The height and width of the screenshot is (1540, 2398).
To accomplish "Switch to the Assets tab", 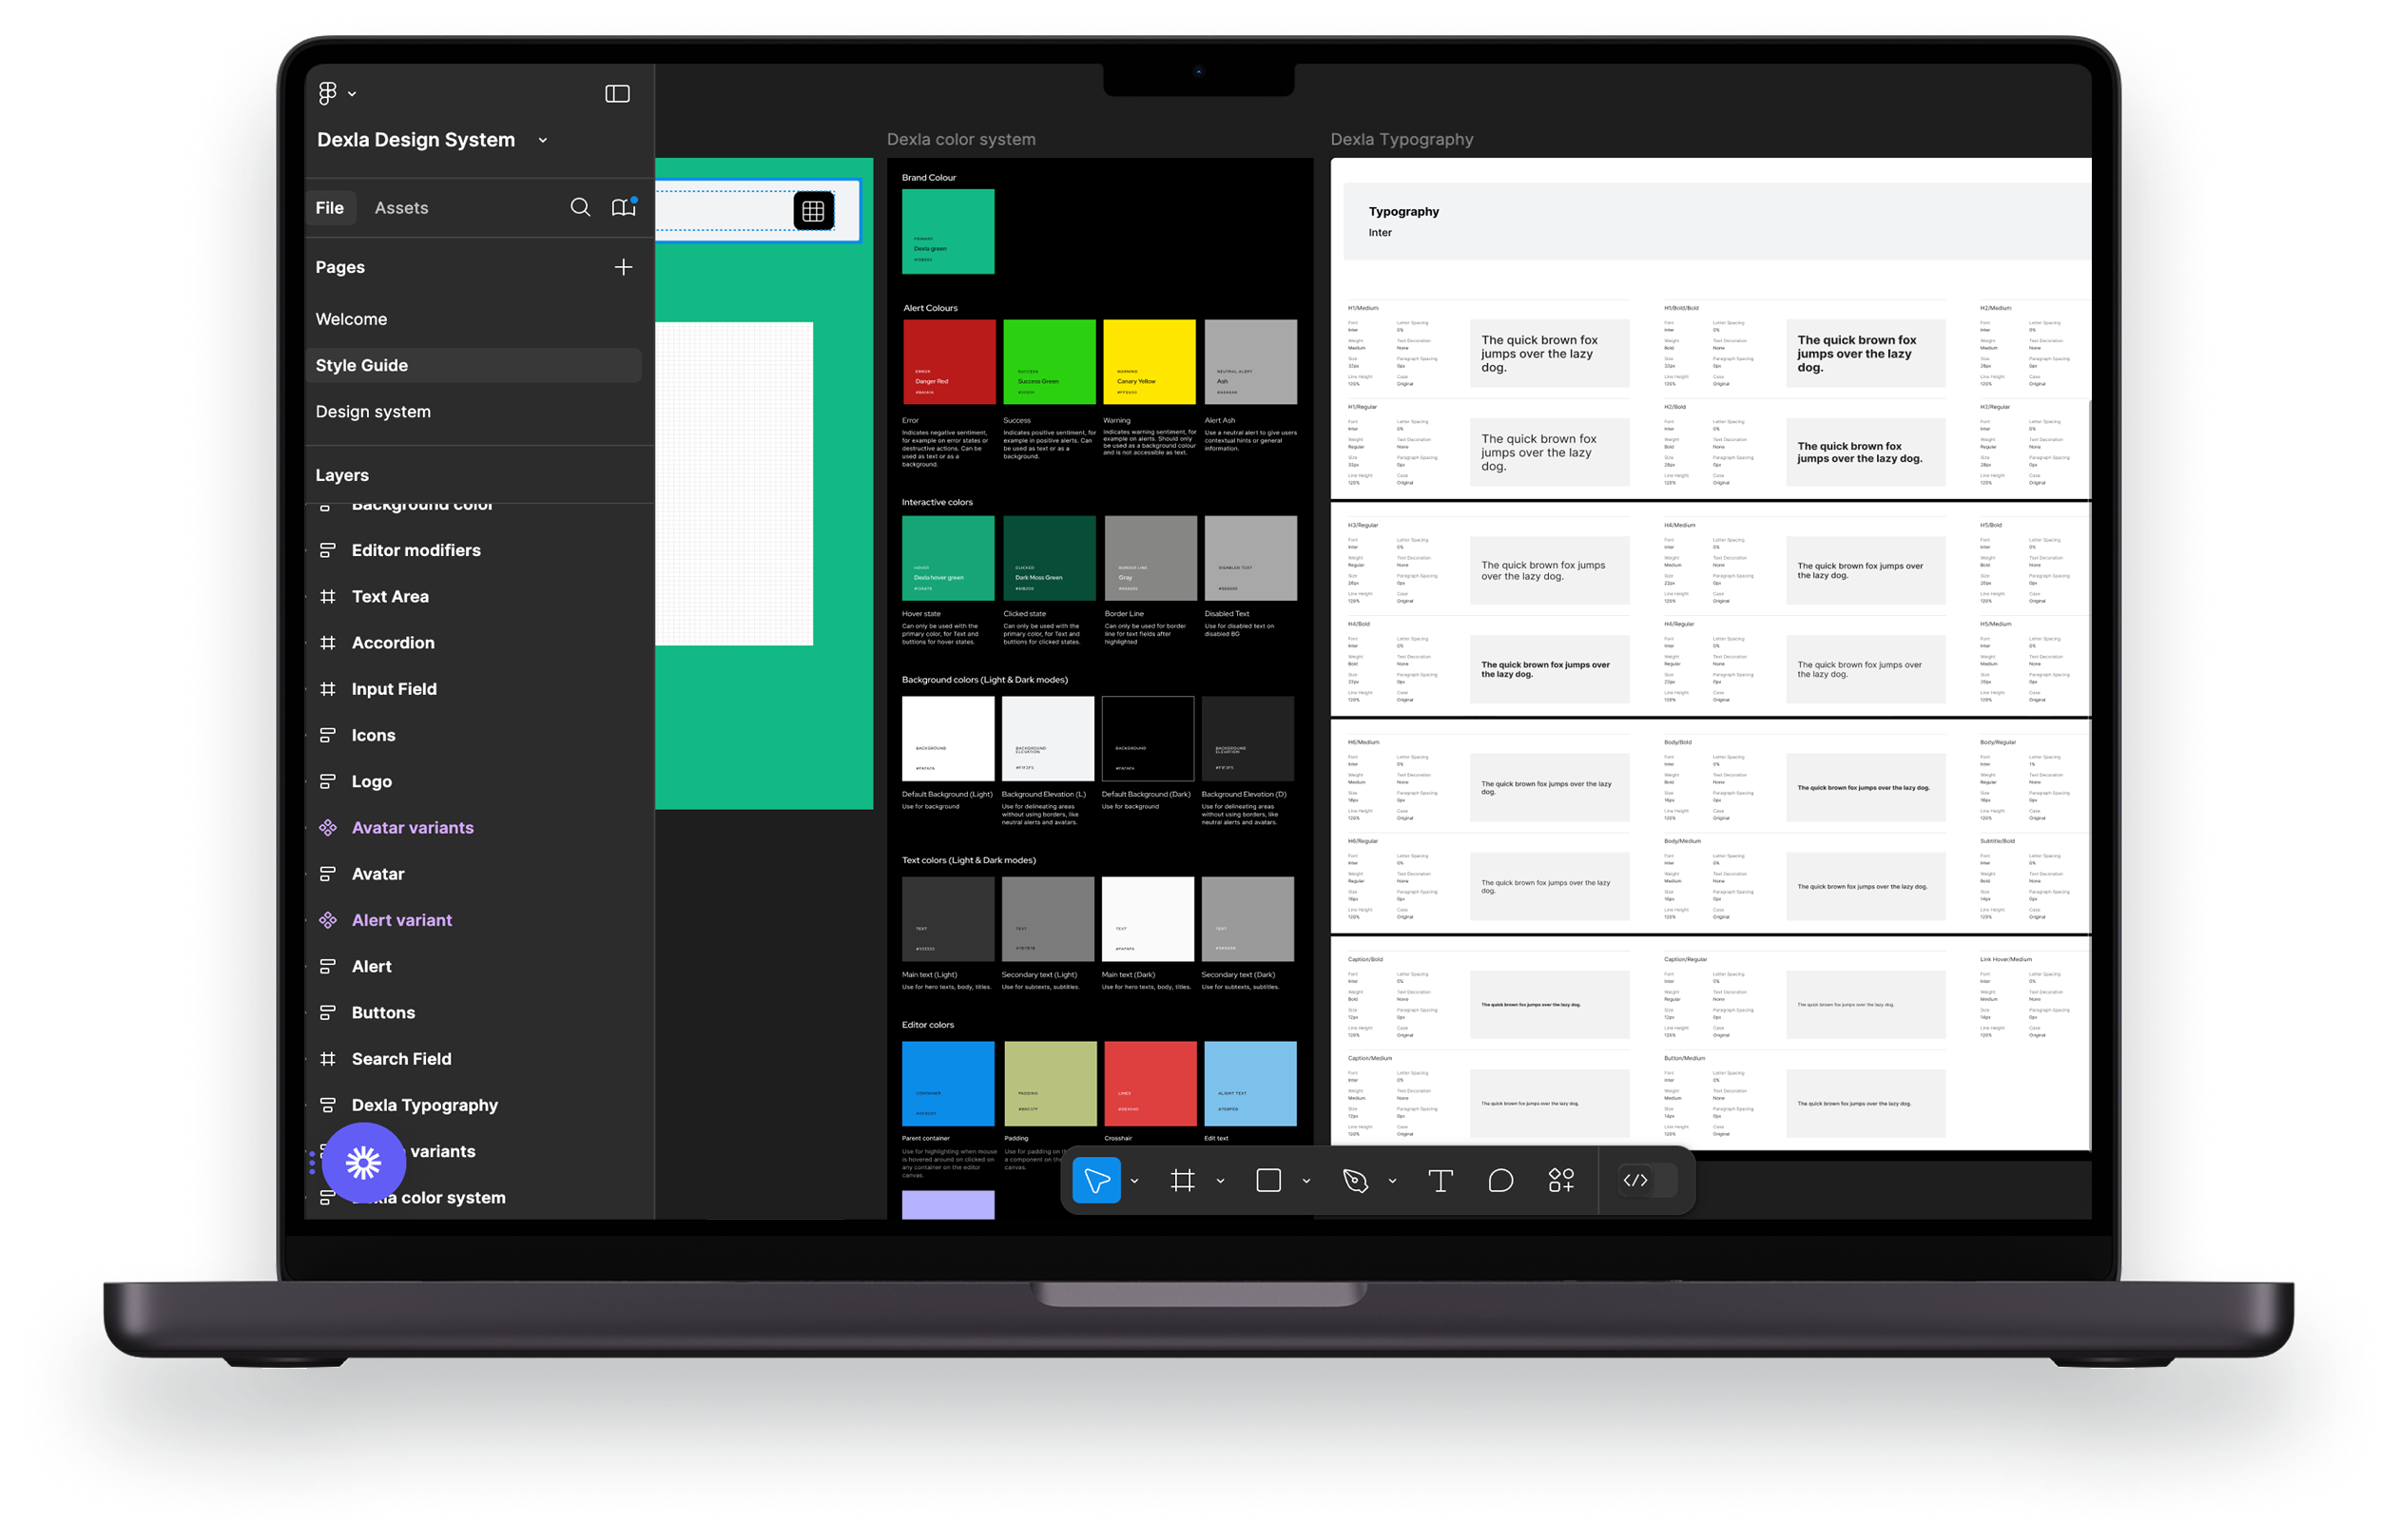I will click(401, 208).
